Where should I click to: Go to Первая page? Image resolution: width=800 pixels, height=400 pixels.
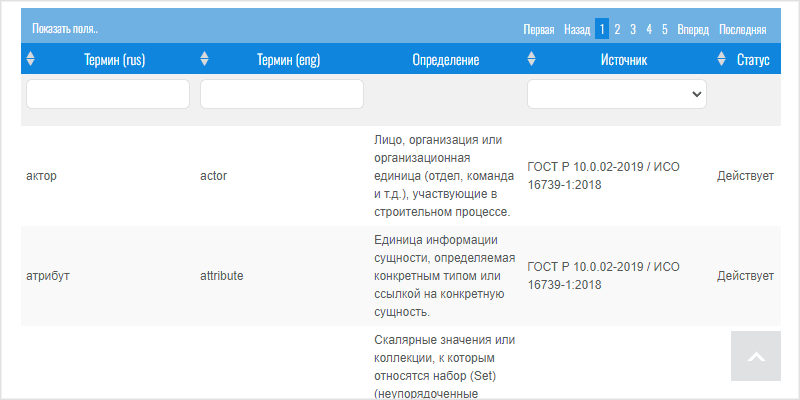click(x=539, y=30)
